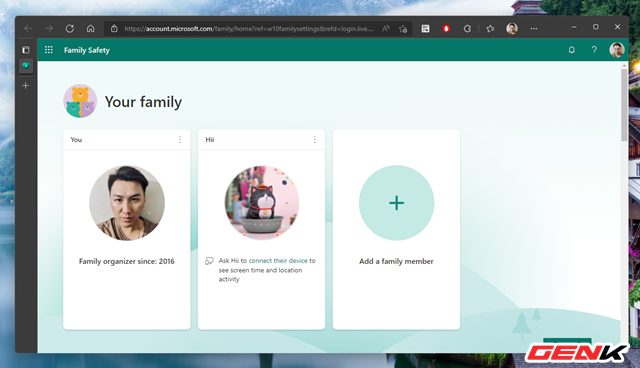Open more options on the You card
Screen dimensions: 640x368
coord(180,140)
